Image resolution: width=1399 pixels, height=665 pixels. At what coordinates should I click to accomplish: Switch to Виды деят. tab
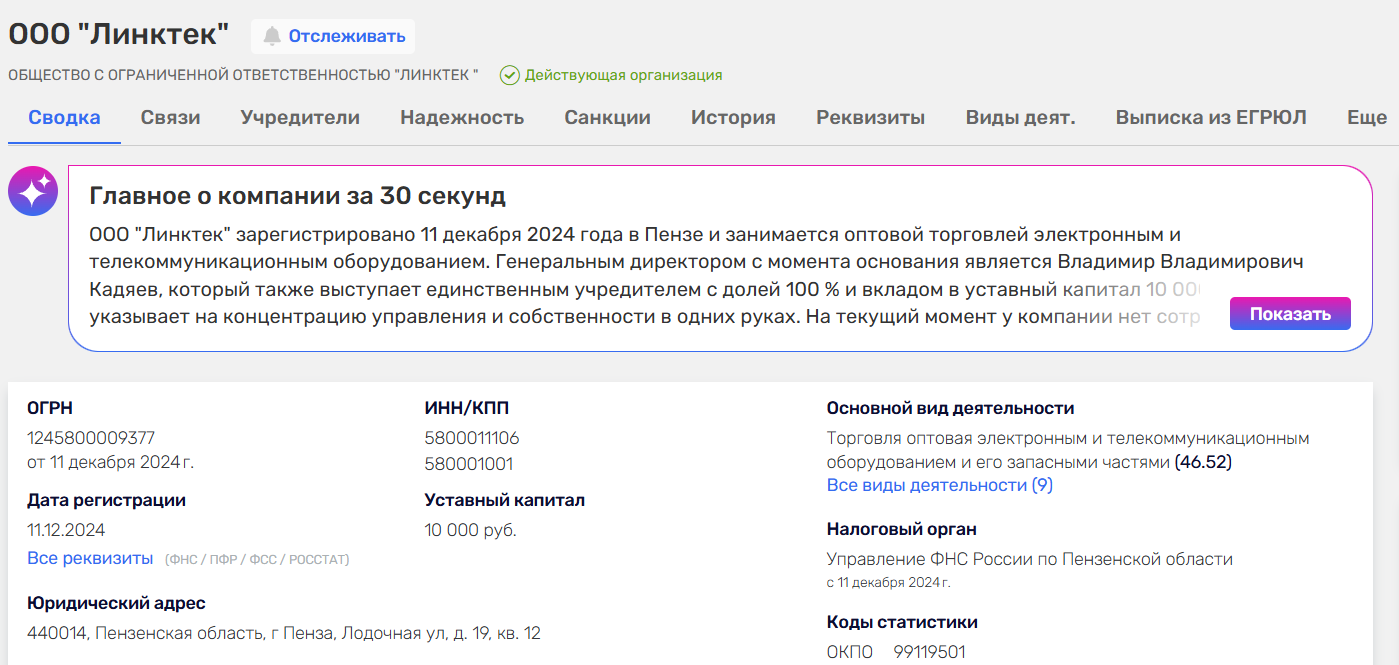[x=1020, y=118]
